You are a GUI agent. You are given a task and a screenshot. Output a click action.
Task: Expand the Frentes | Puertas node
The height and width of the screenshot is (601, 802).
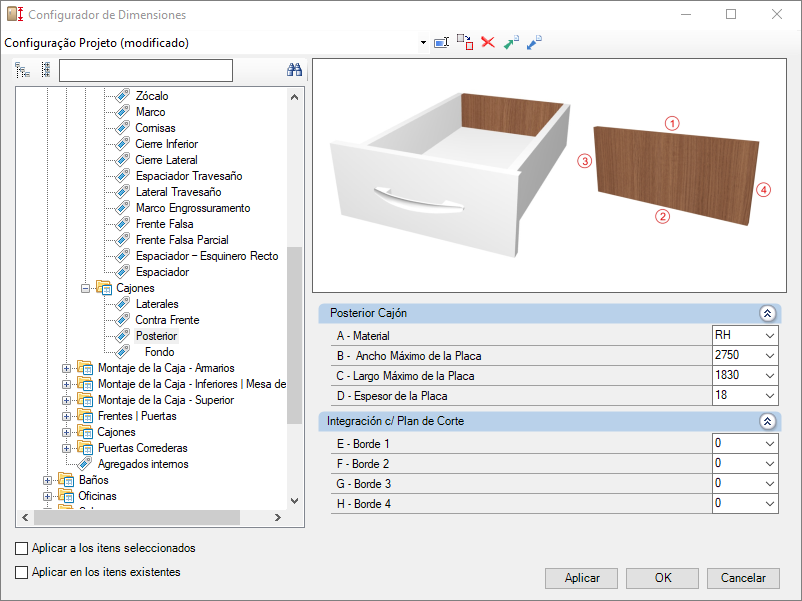click(66, 416)
